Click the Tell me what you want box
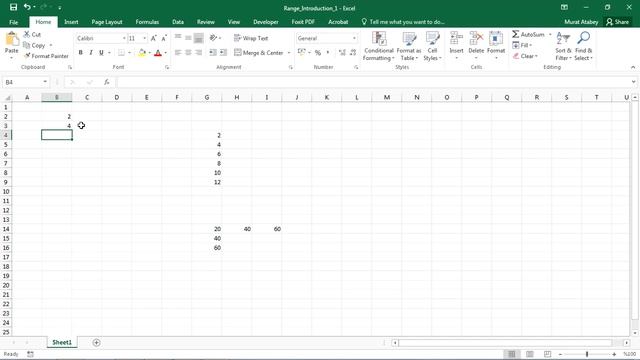Viewport: 640px width, 360px height. pyautogui.click(x=403, y=22)
